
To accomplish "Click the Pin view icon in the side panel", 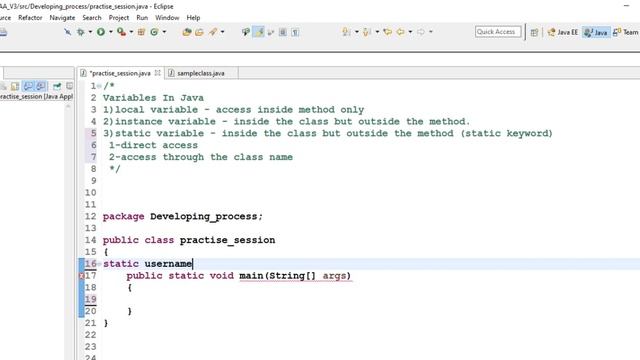I will 57,86.
